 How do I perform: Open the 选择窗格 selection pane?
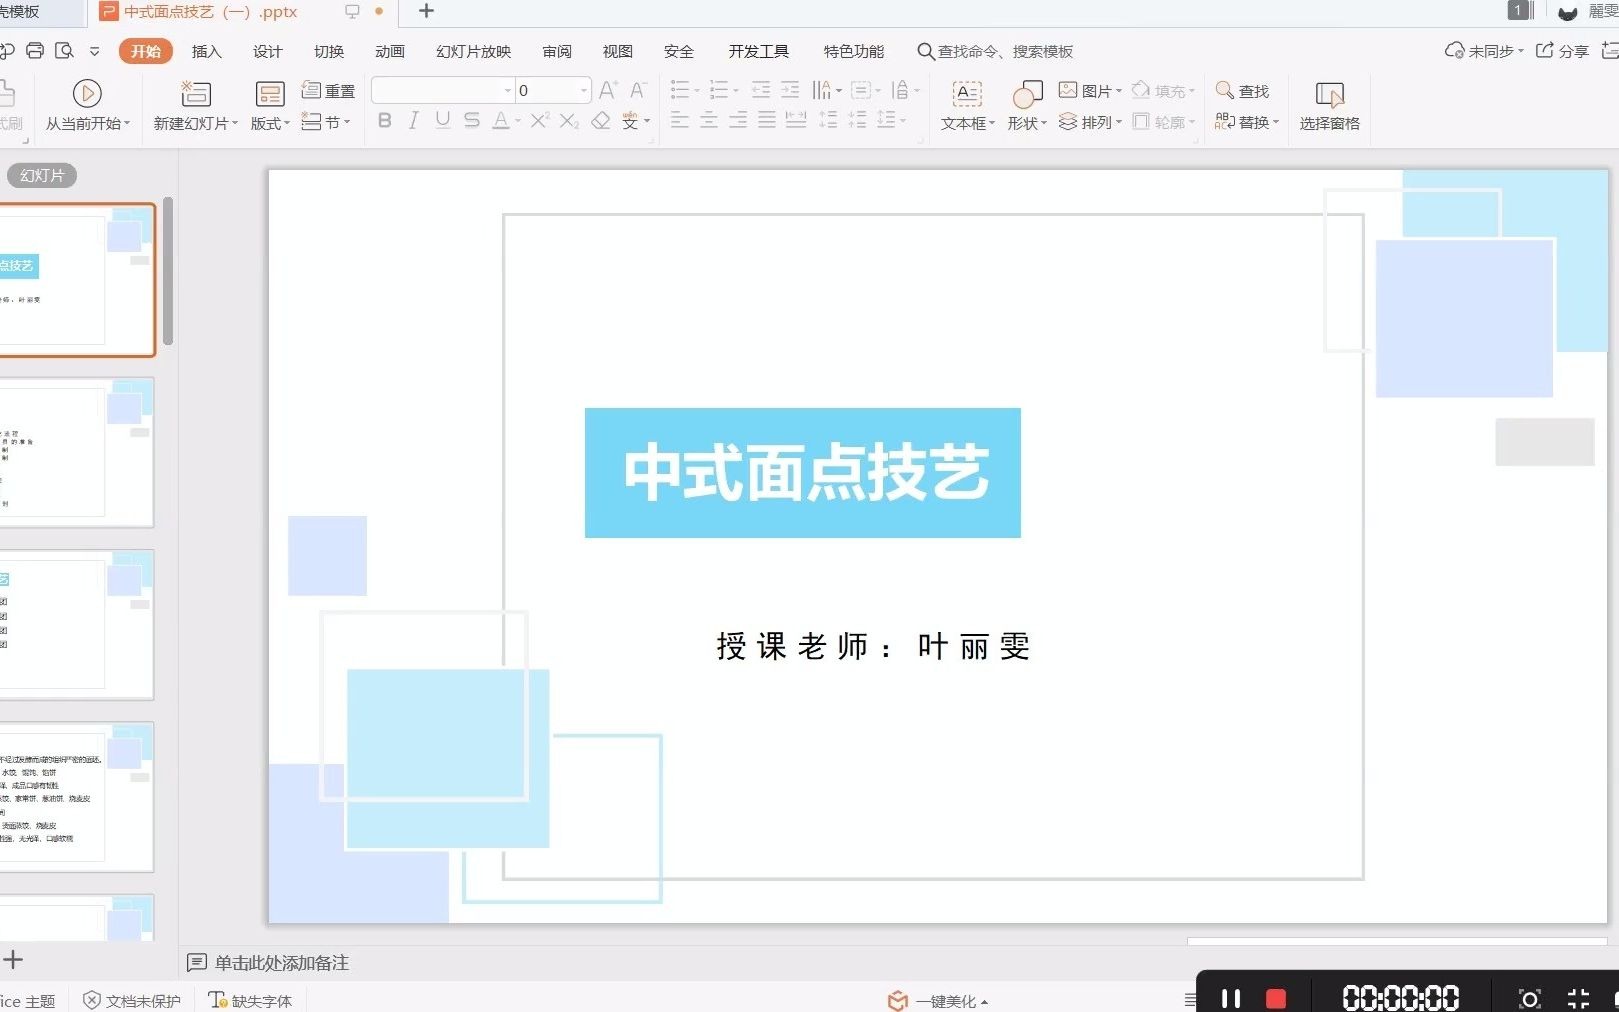pos(1329,104)
